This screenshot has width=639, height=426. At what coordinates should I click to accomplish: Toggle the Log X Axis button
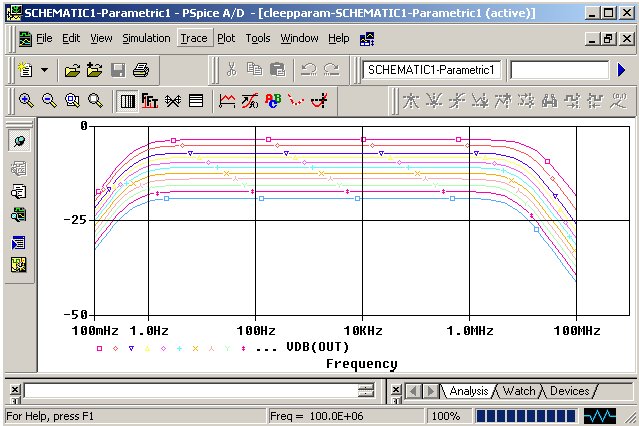coord(127,101)
